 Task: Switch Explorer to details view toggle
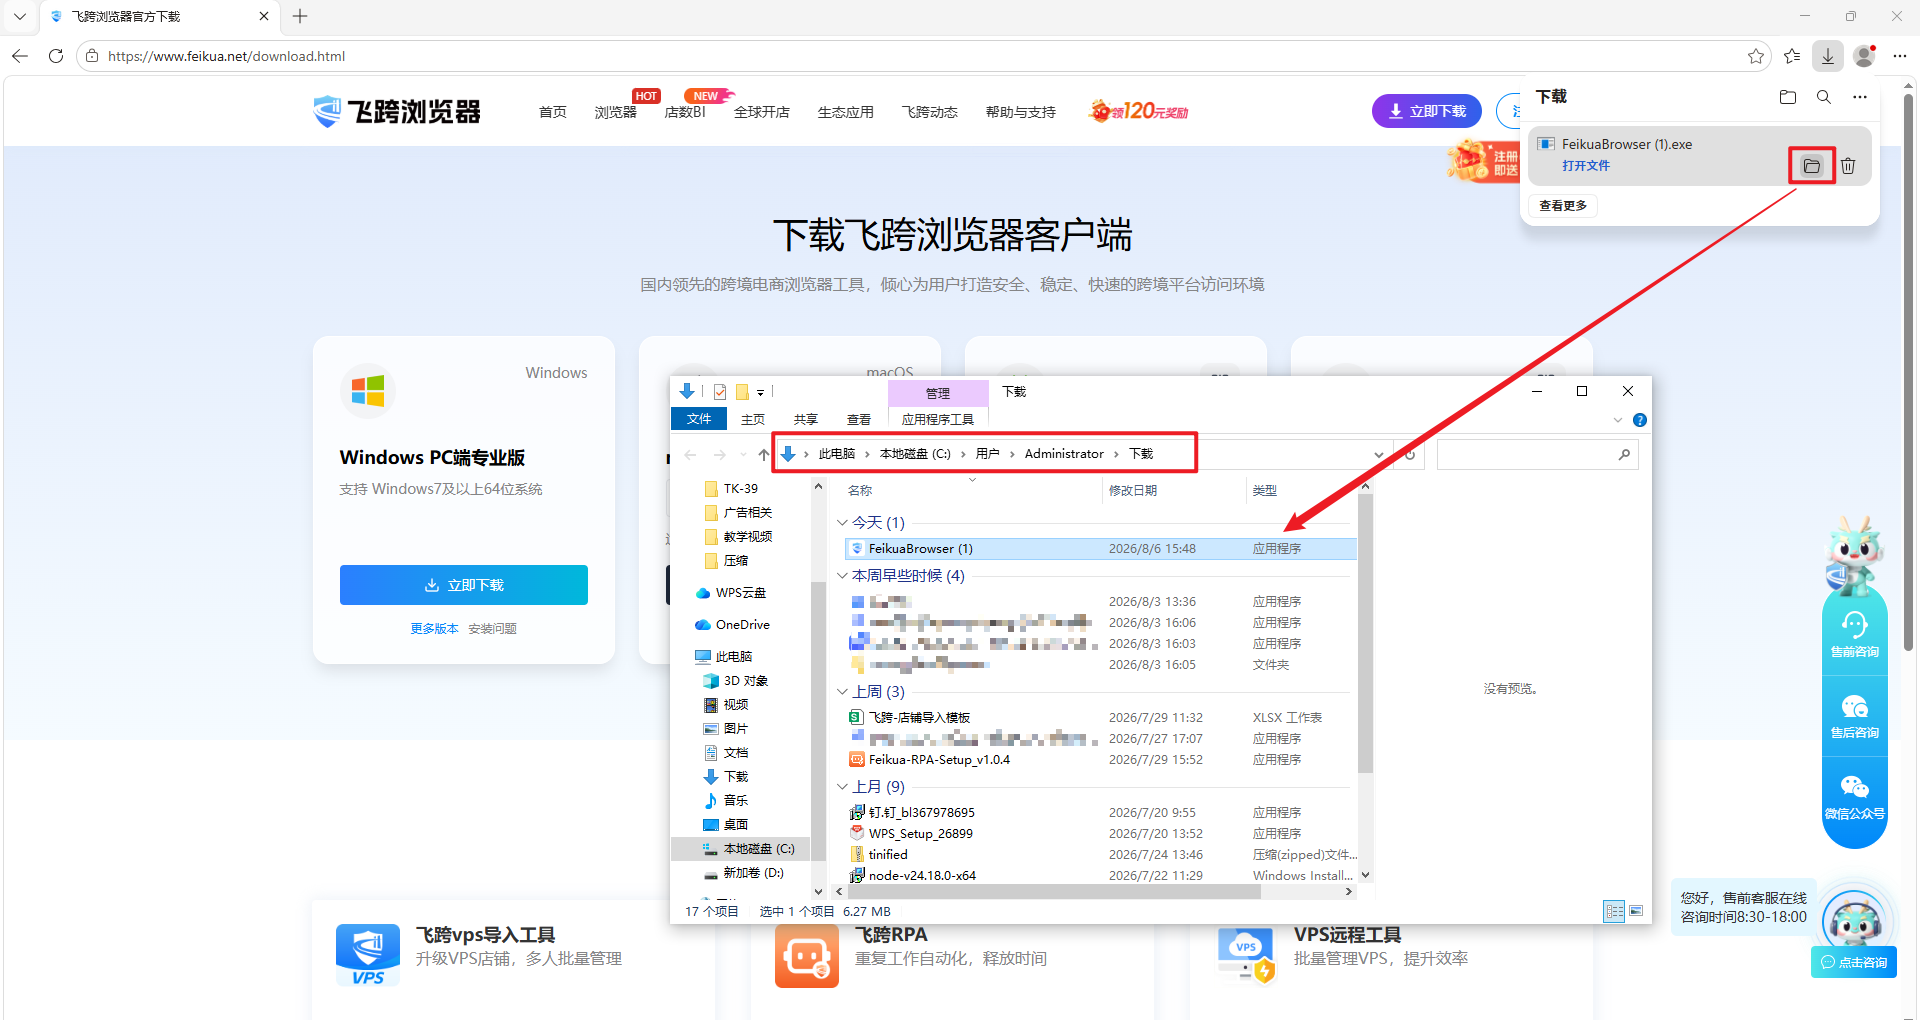click(1614, 911)
